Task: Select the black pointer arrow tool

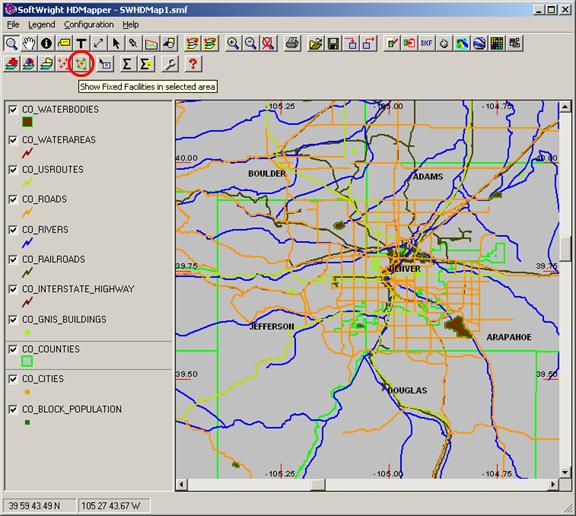Action: pyautogui.click(x=116, y=44)
